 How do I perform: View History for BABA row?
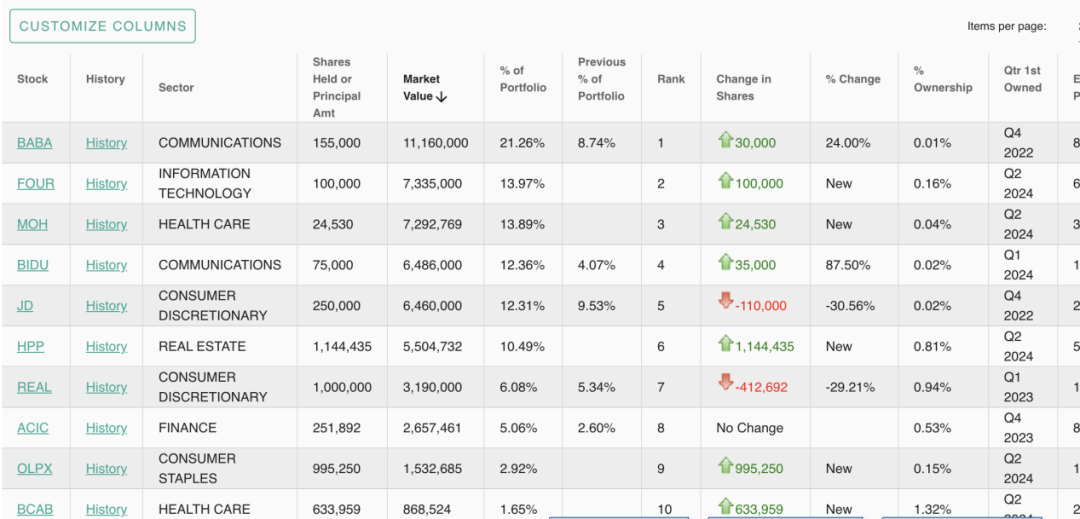click(x=107, y=143)
